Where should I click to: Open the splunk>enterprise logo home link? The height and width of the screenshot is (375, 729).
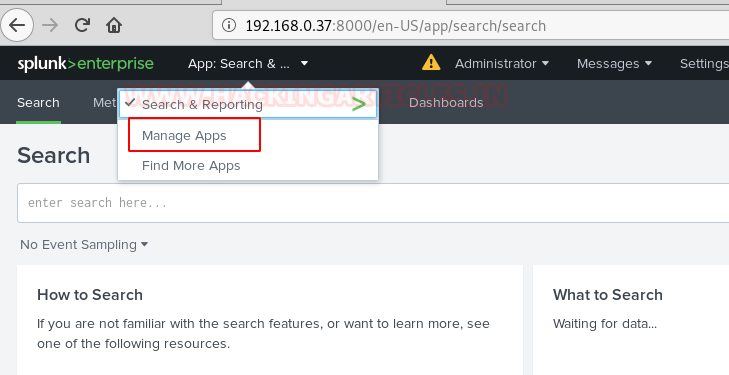[x=86, y=64]
